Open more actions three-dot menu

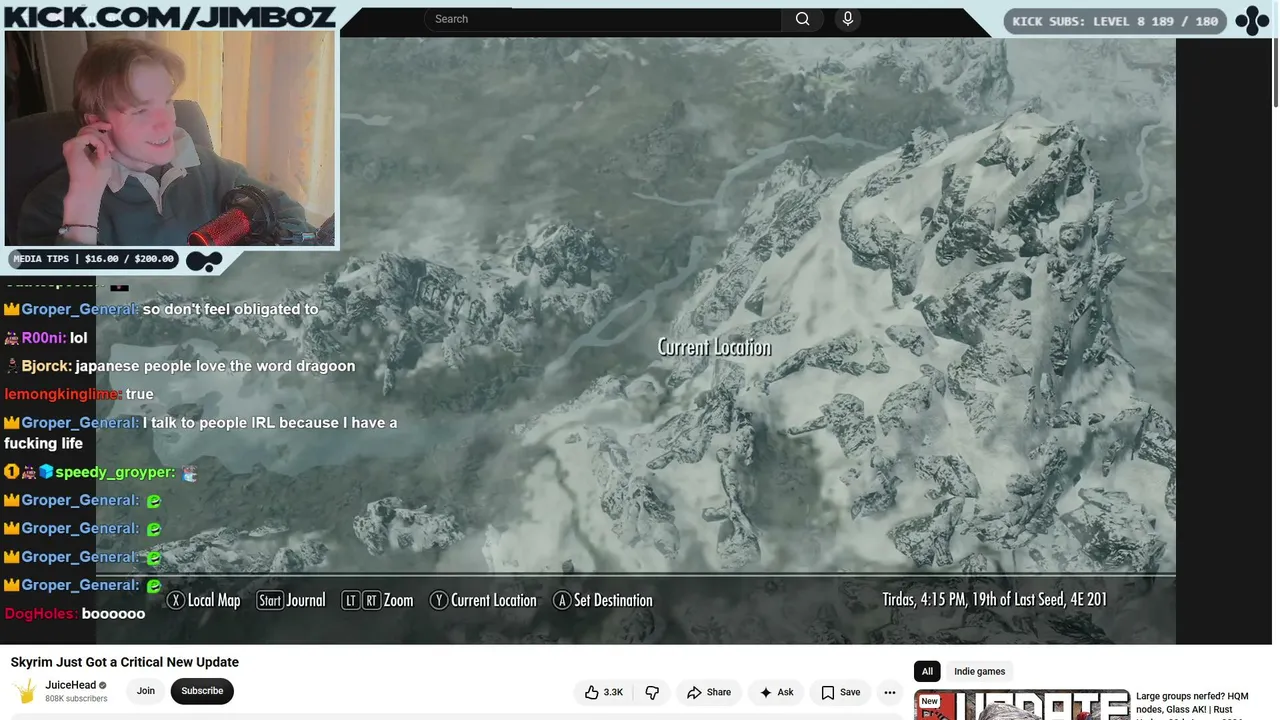[889, 692]
